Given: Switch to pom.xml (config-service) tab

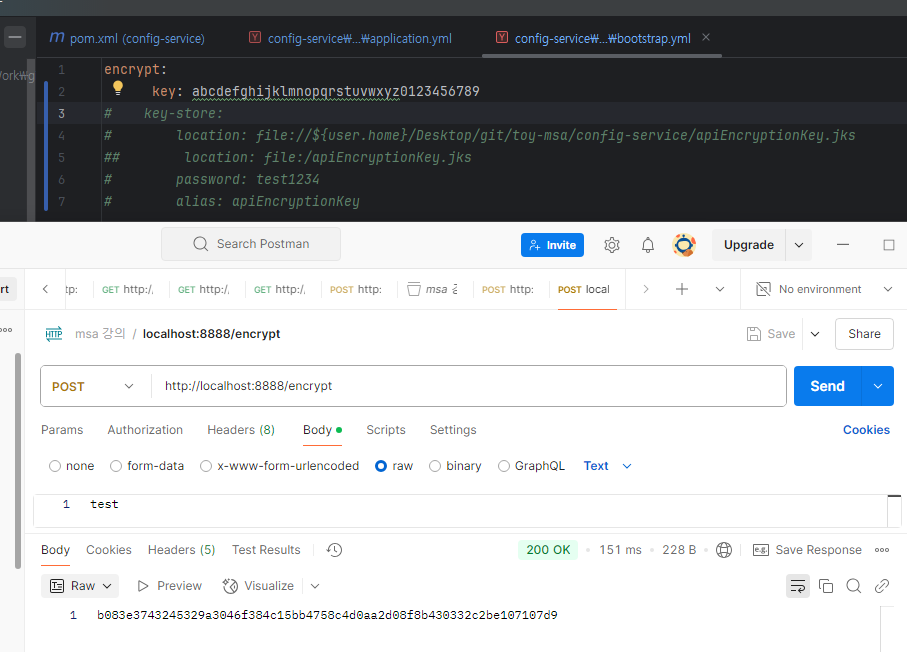Looking at the screenshot, I should pyautogui.click(x=127, y=38).
